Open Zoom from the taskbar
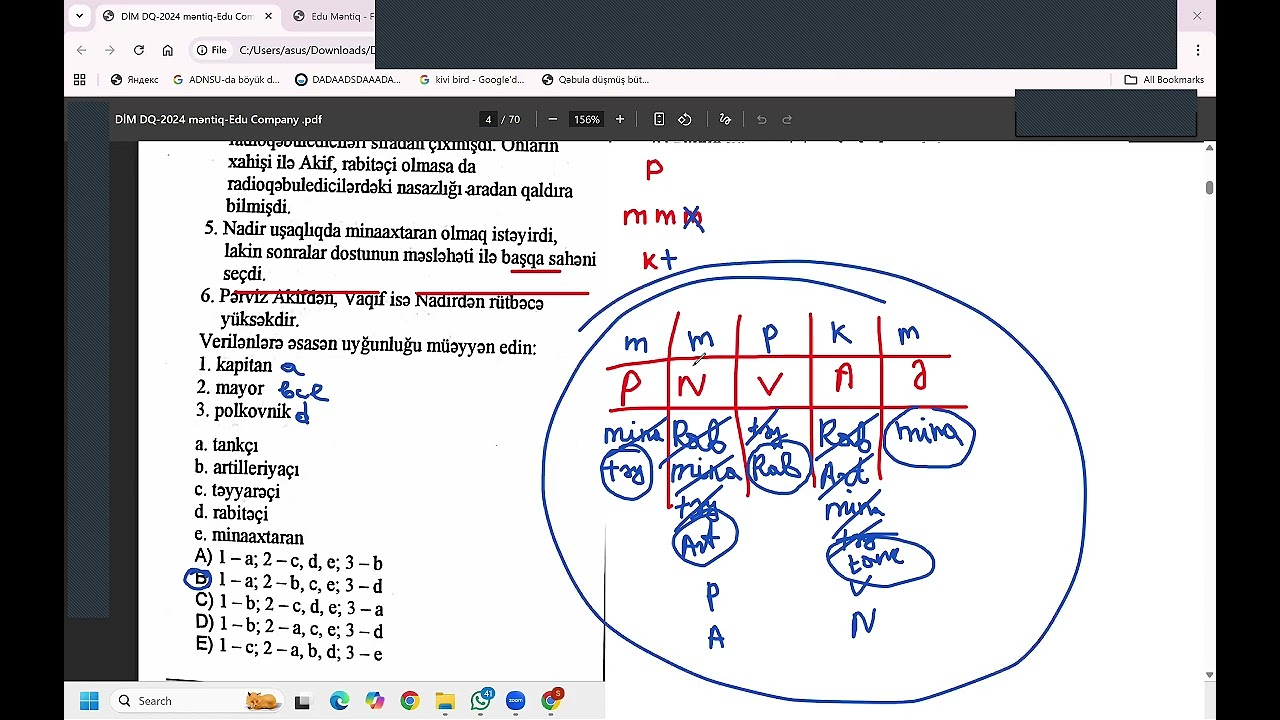 [515, 701]
